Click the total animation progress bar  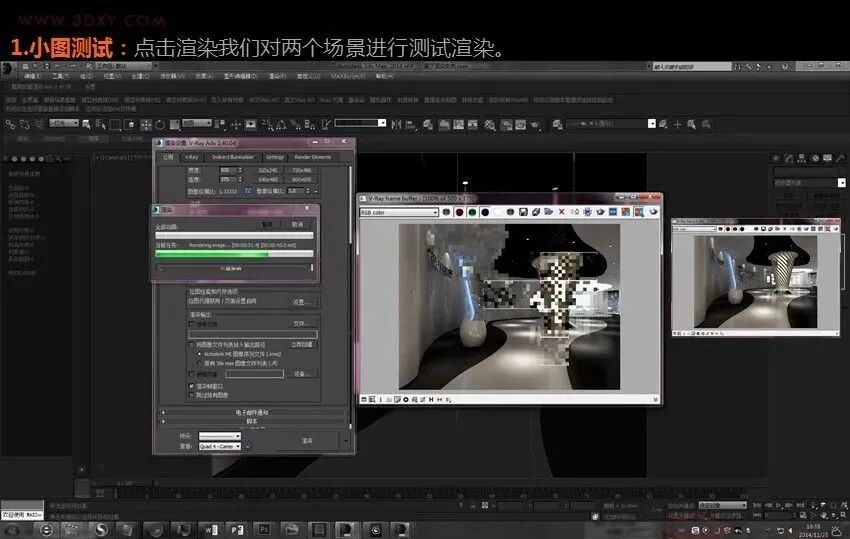[x=234, y=235]
